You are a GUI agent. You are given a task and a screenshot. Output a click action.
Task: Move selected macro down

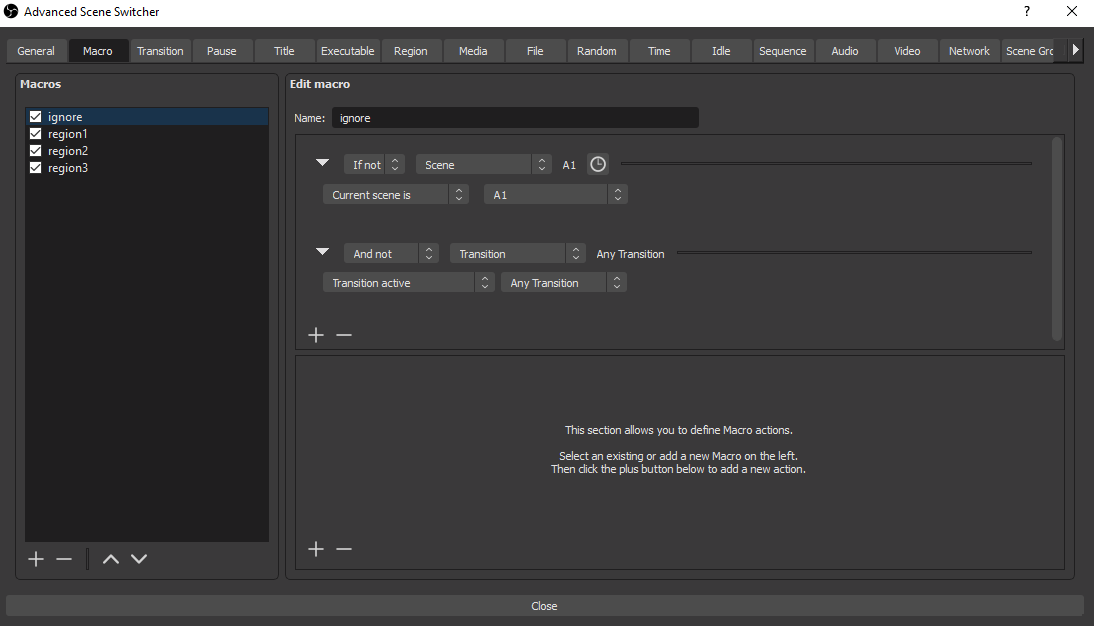(139, 559)
